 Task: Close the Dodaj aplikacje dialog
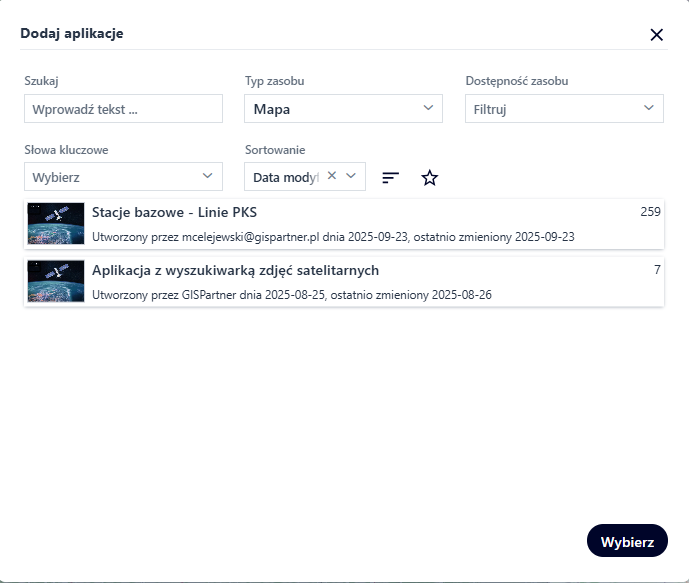(657, 35)
